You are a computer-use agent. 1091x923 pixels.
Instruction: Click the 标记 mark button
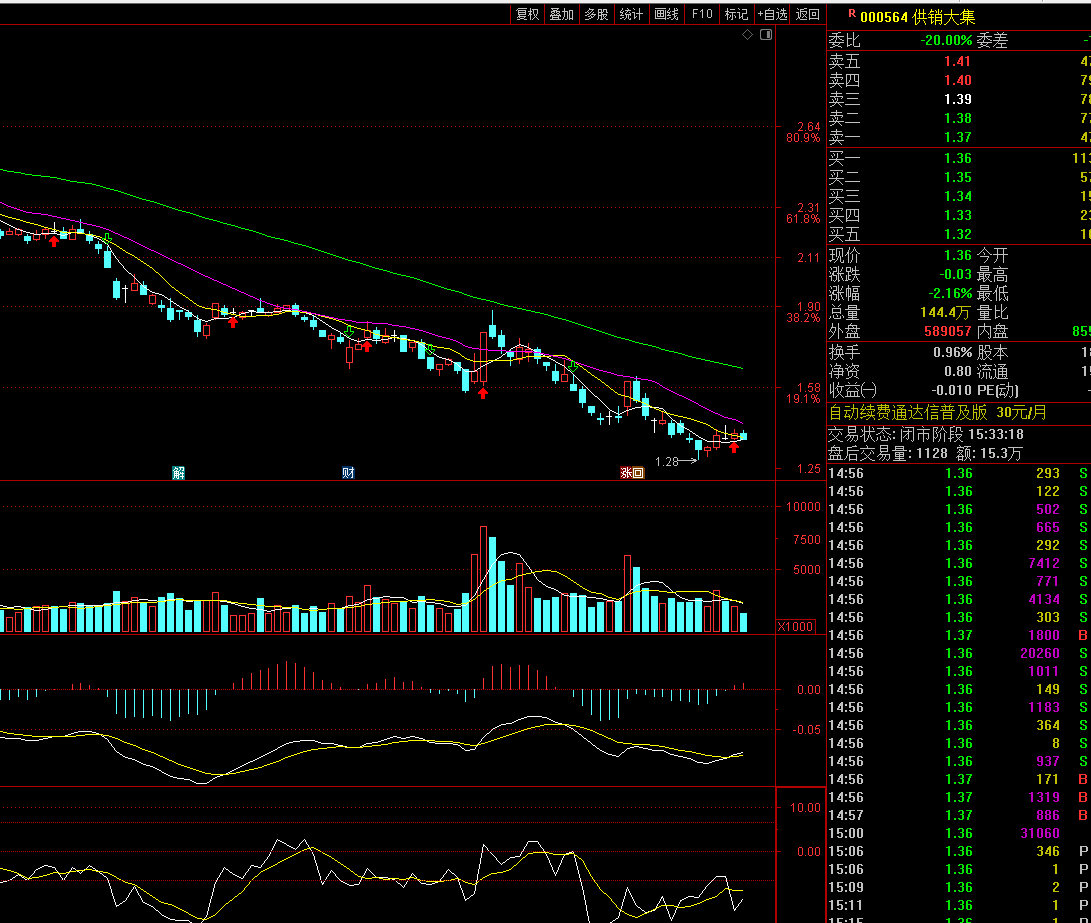736,14
